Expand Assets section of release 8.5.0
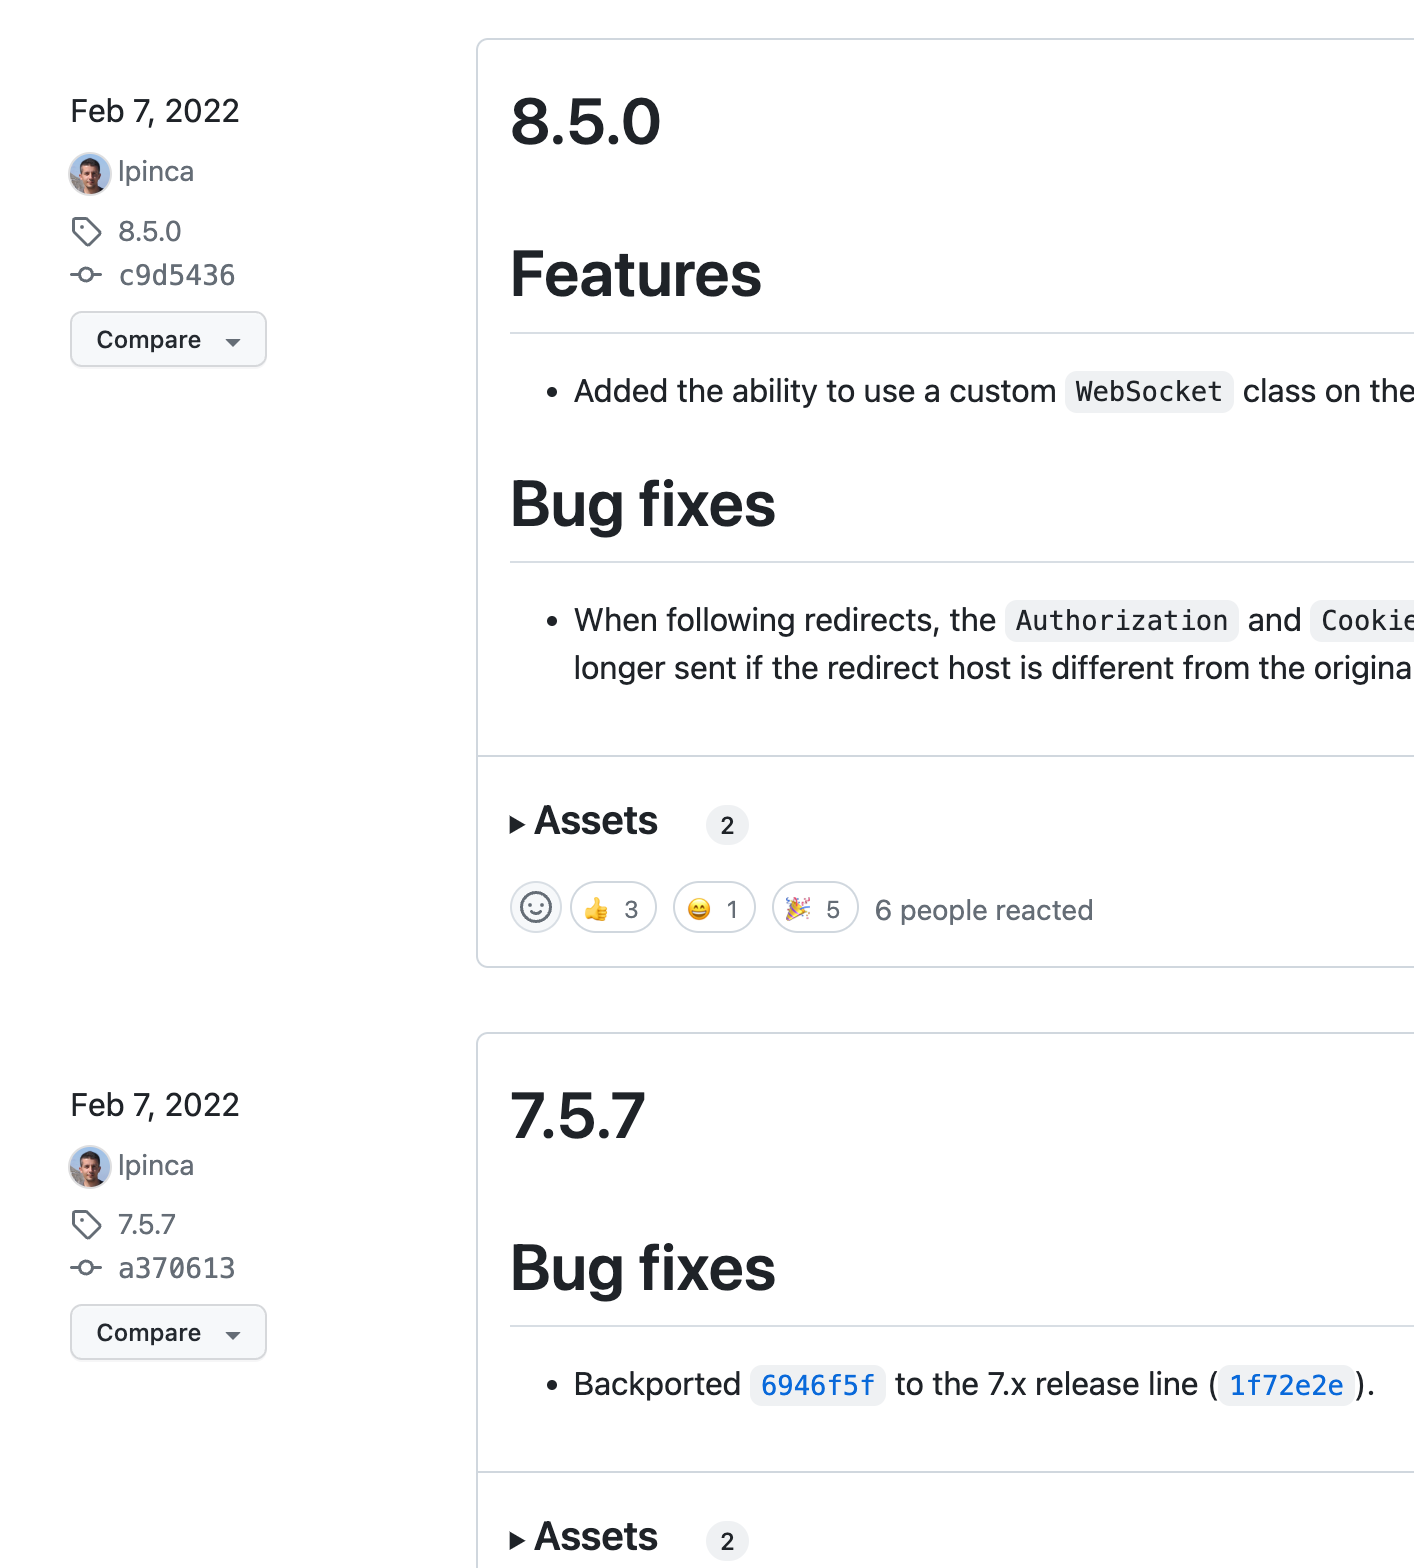Image resolution: width=1414 pixels, height=1568 pixels. click(x=584, y=822)
